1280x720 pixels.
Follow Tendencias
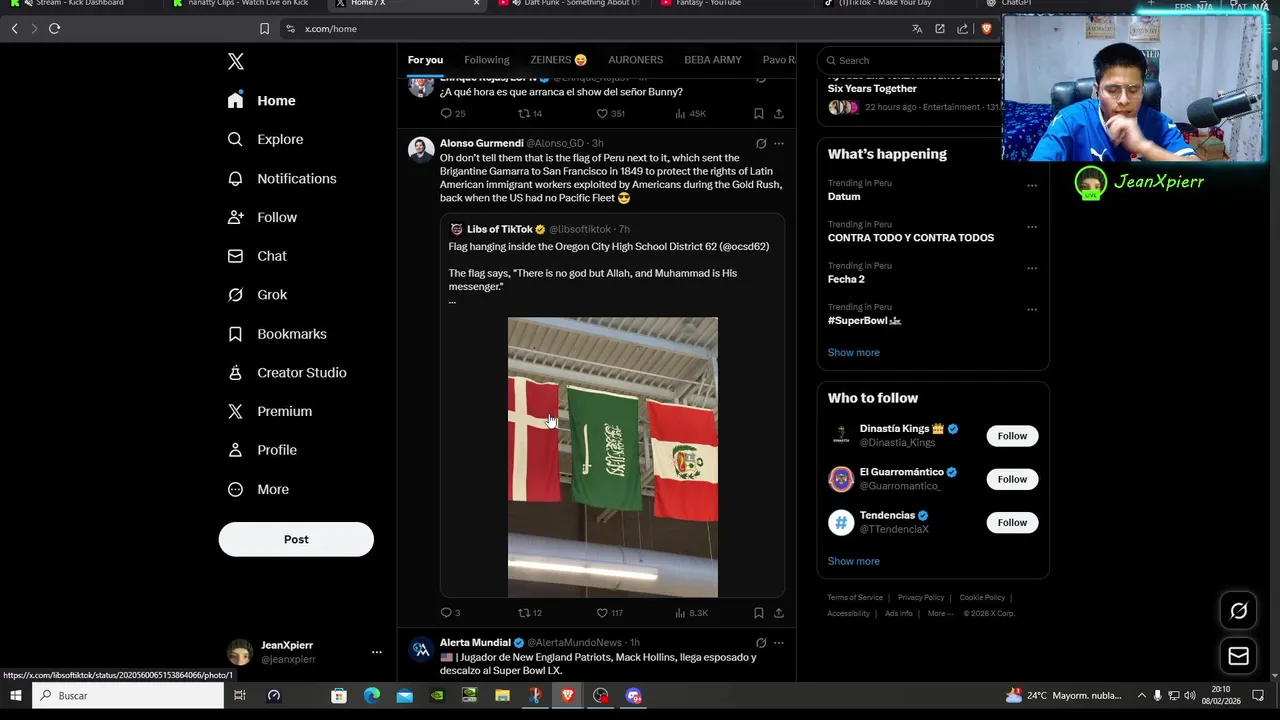click(1012, 523)
